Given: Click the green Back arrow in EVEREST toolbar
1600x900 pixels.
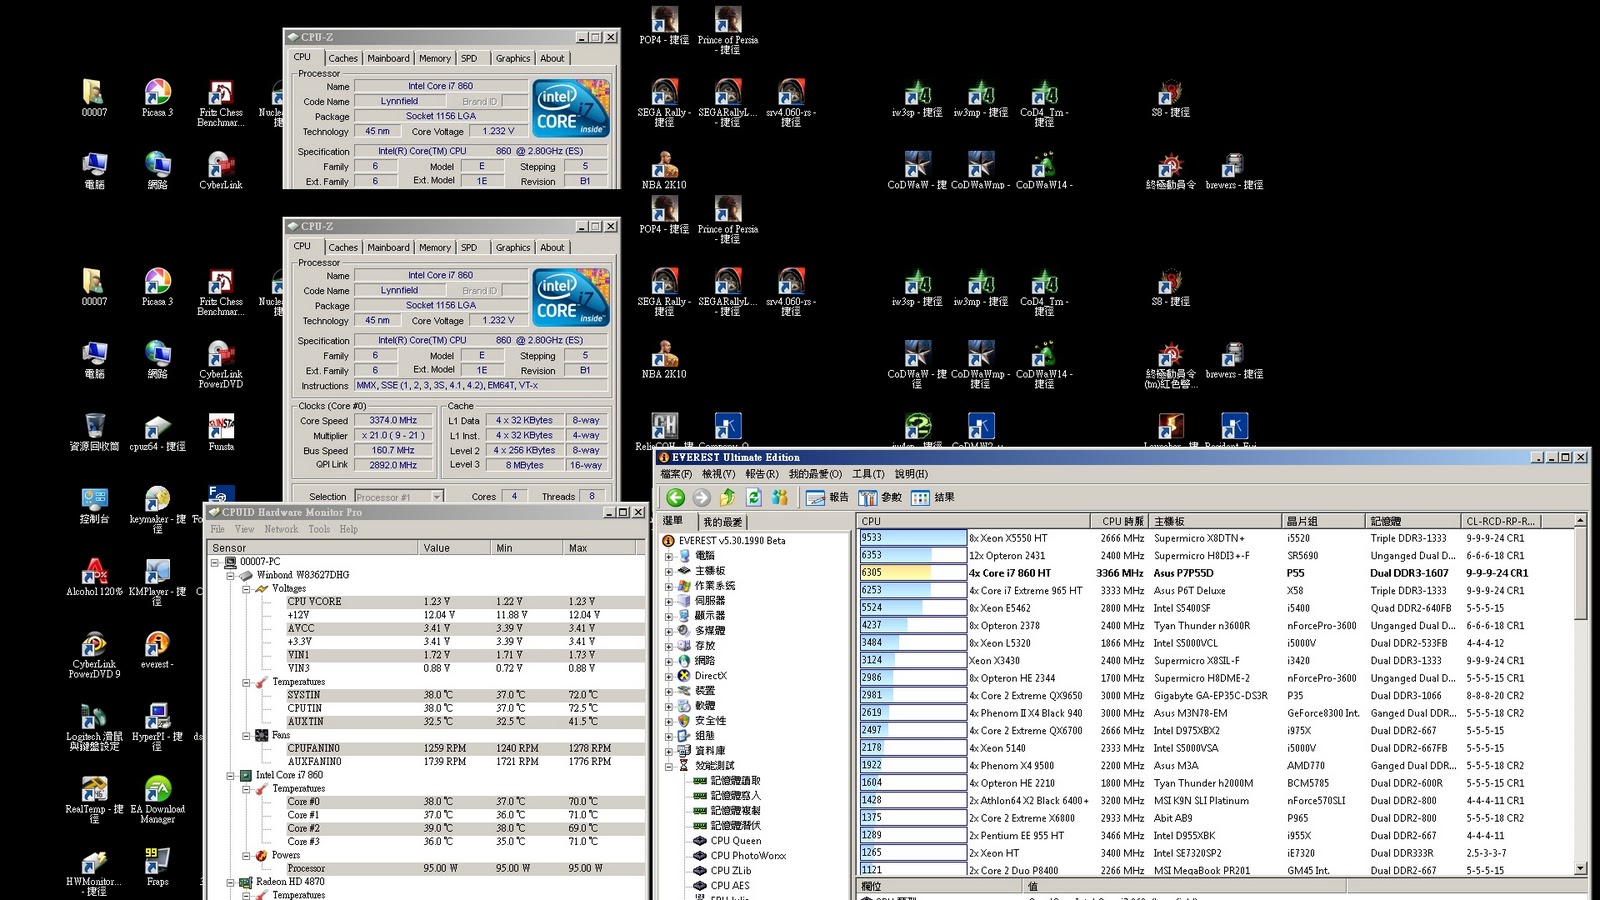Looking at the screenshot, I should [x=676, y=497].
